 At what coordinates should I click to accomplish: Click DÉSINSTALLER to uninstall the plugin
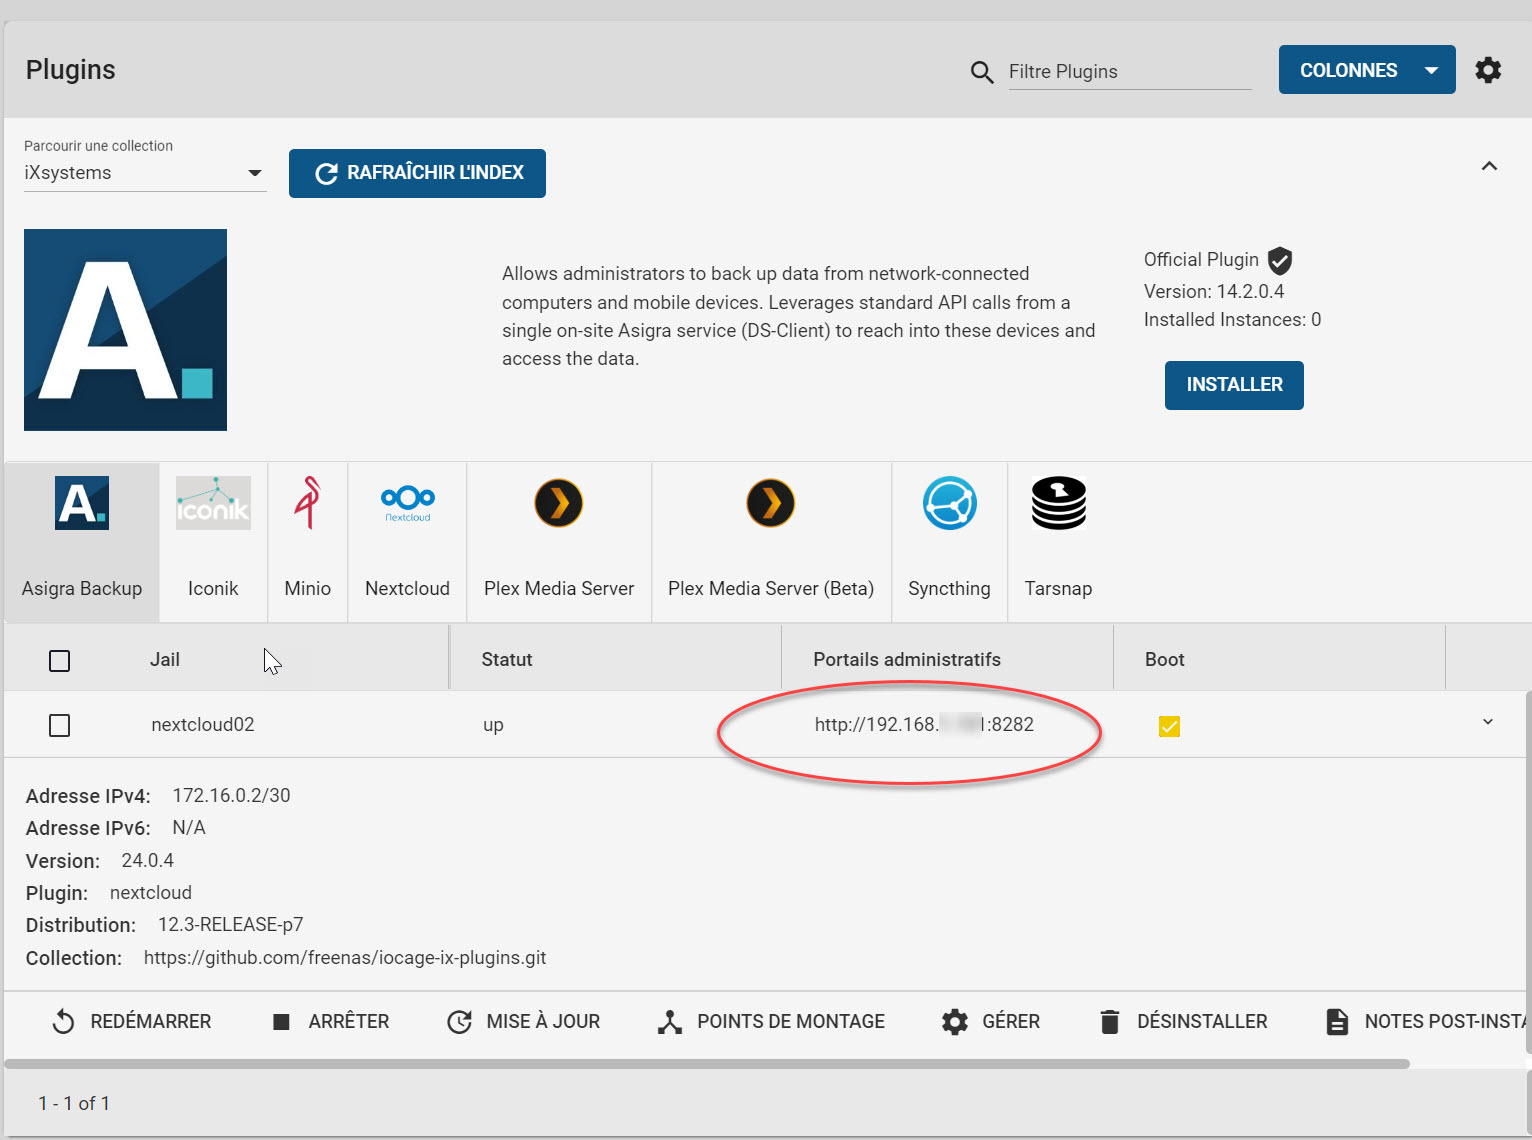click(x=1183, y=1022)
